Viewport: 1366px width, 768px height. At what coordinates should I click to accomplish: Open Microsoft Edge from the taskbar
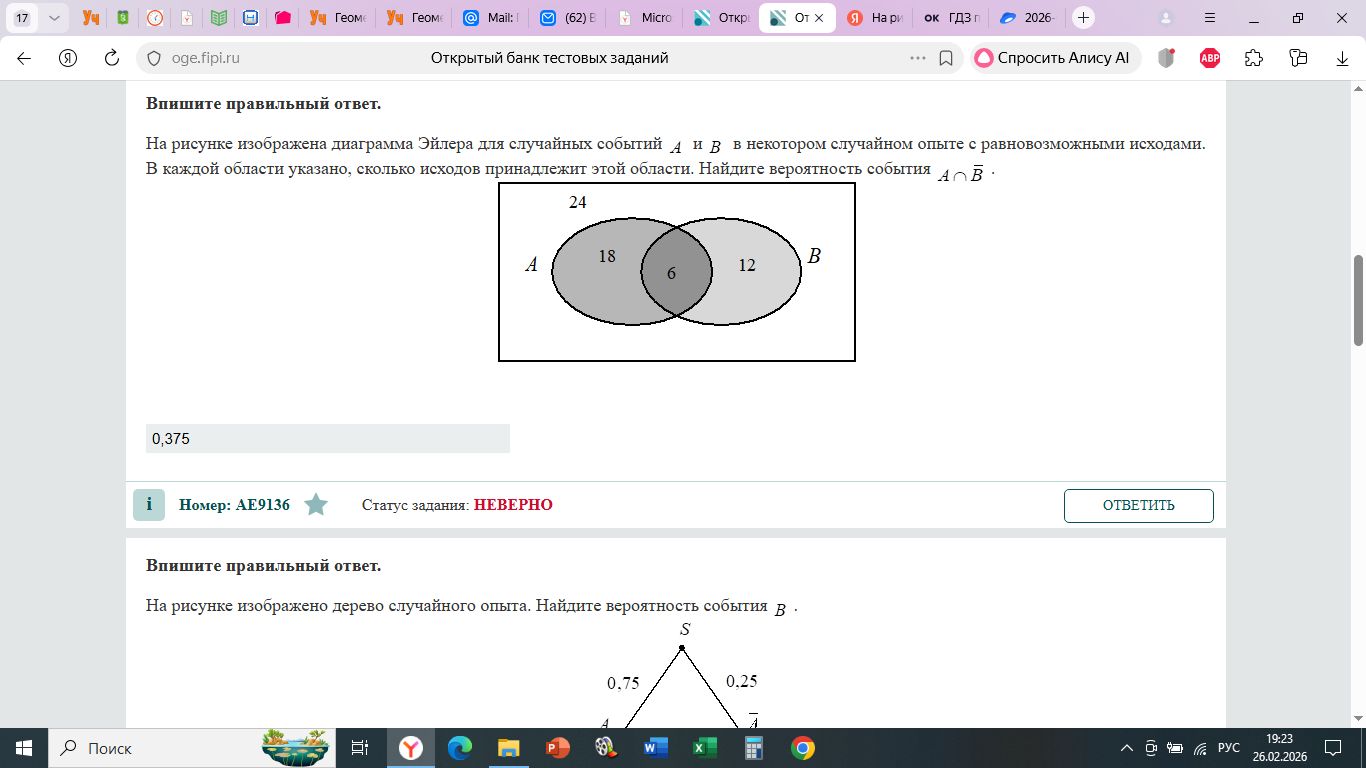click(x=460, y=748)
